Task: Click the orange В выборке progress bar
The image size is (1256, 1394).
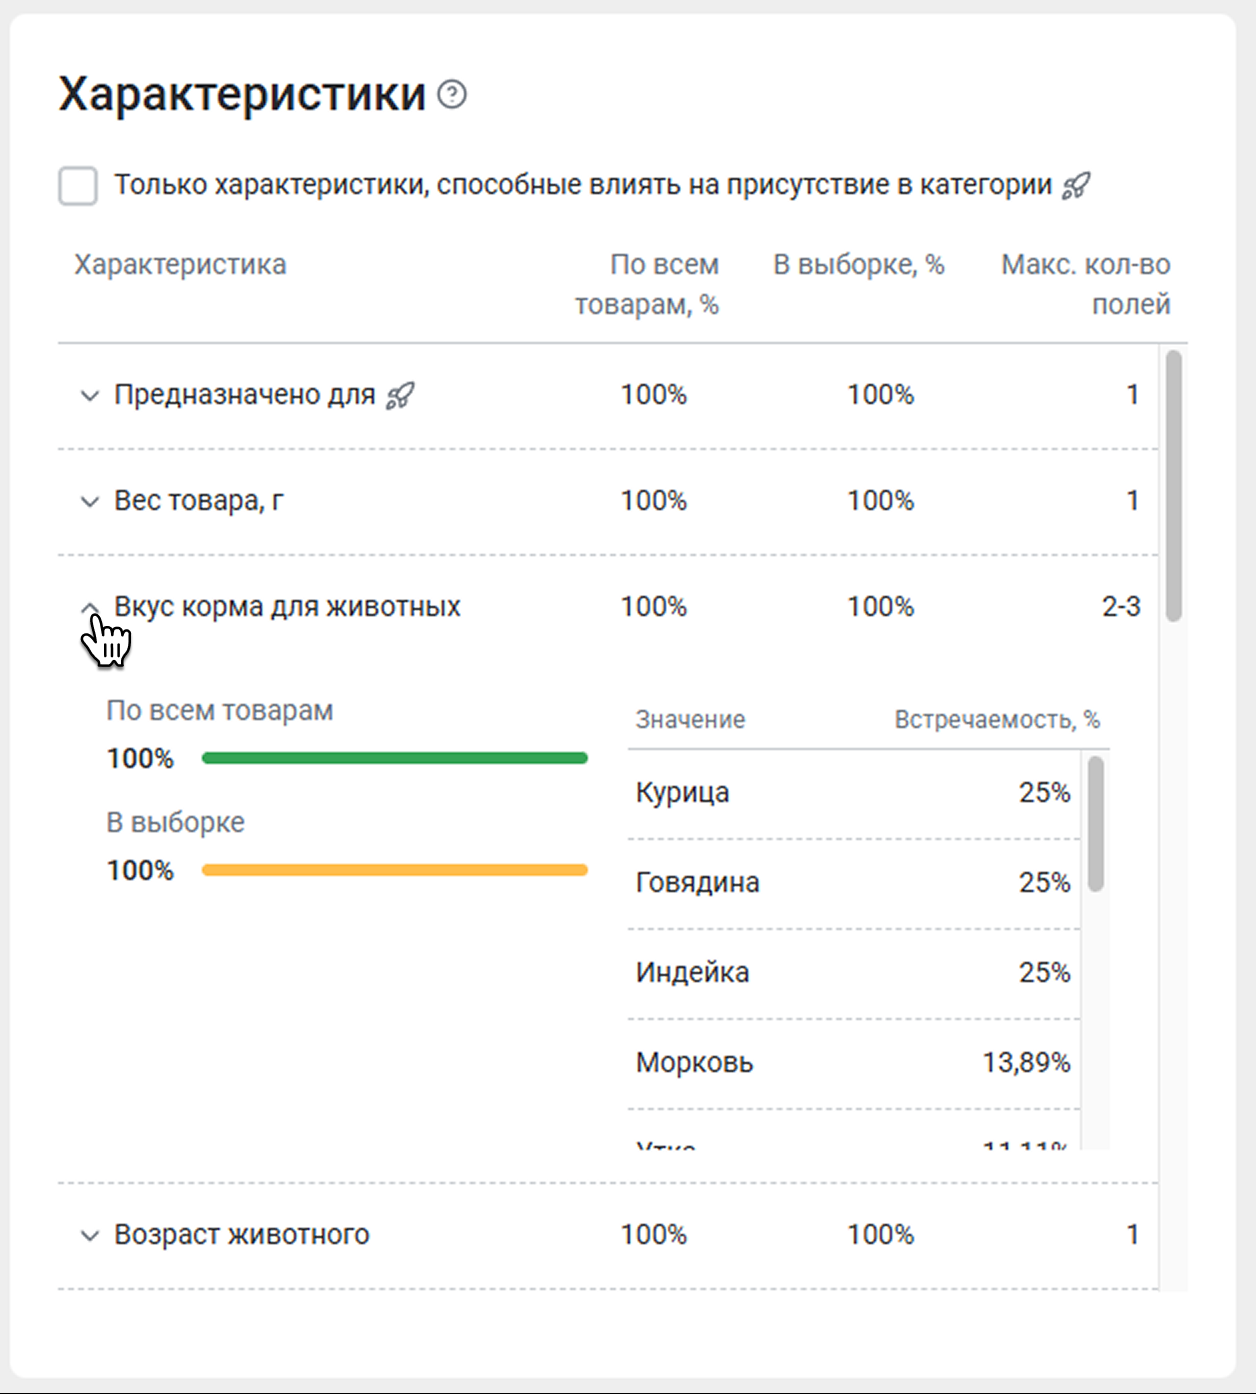Action: tap(394, 870)
